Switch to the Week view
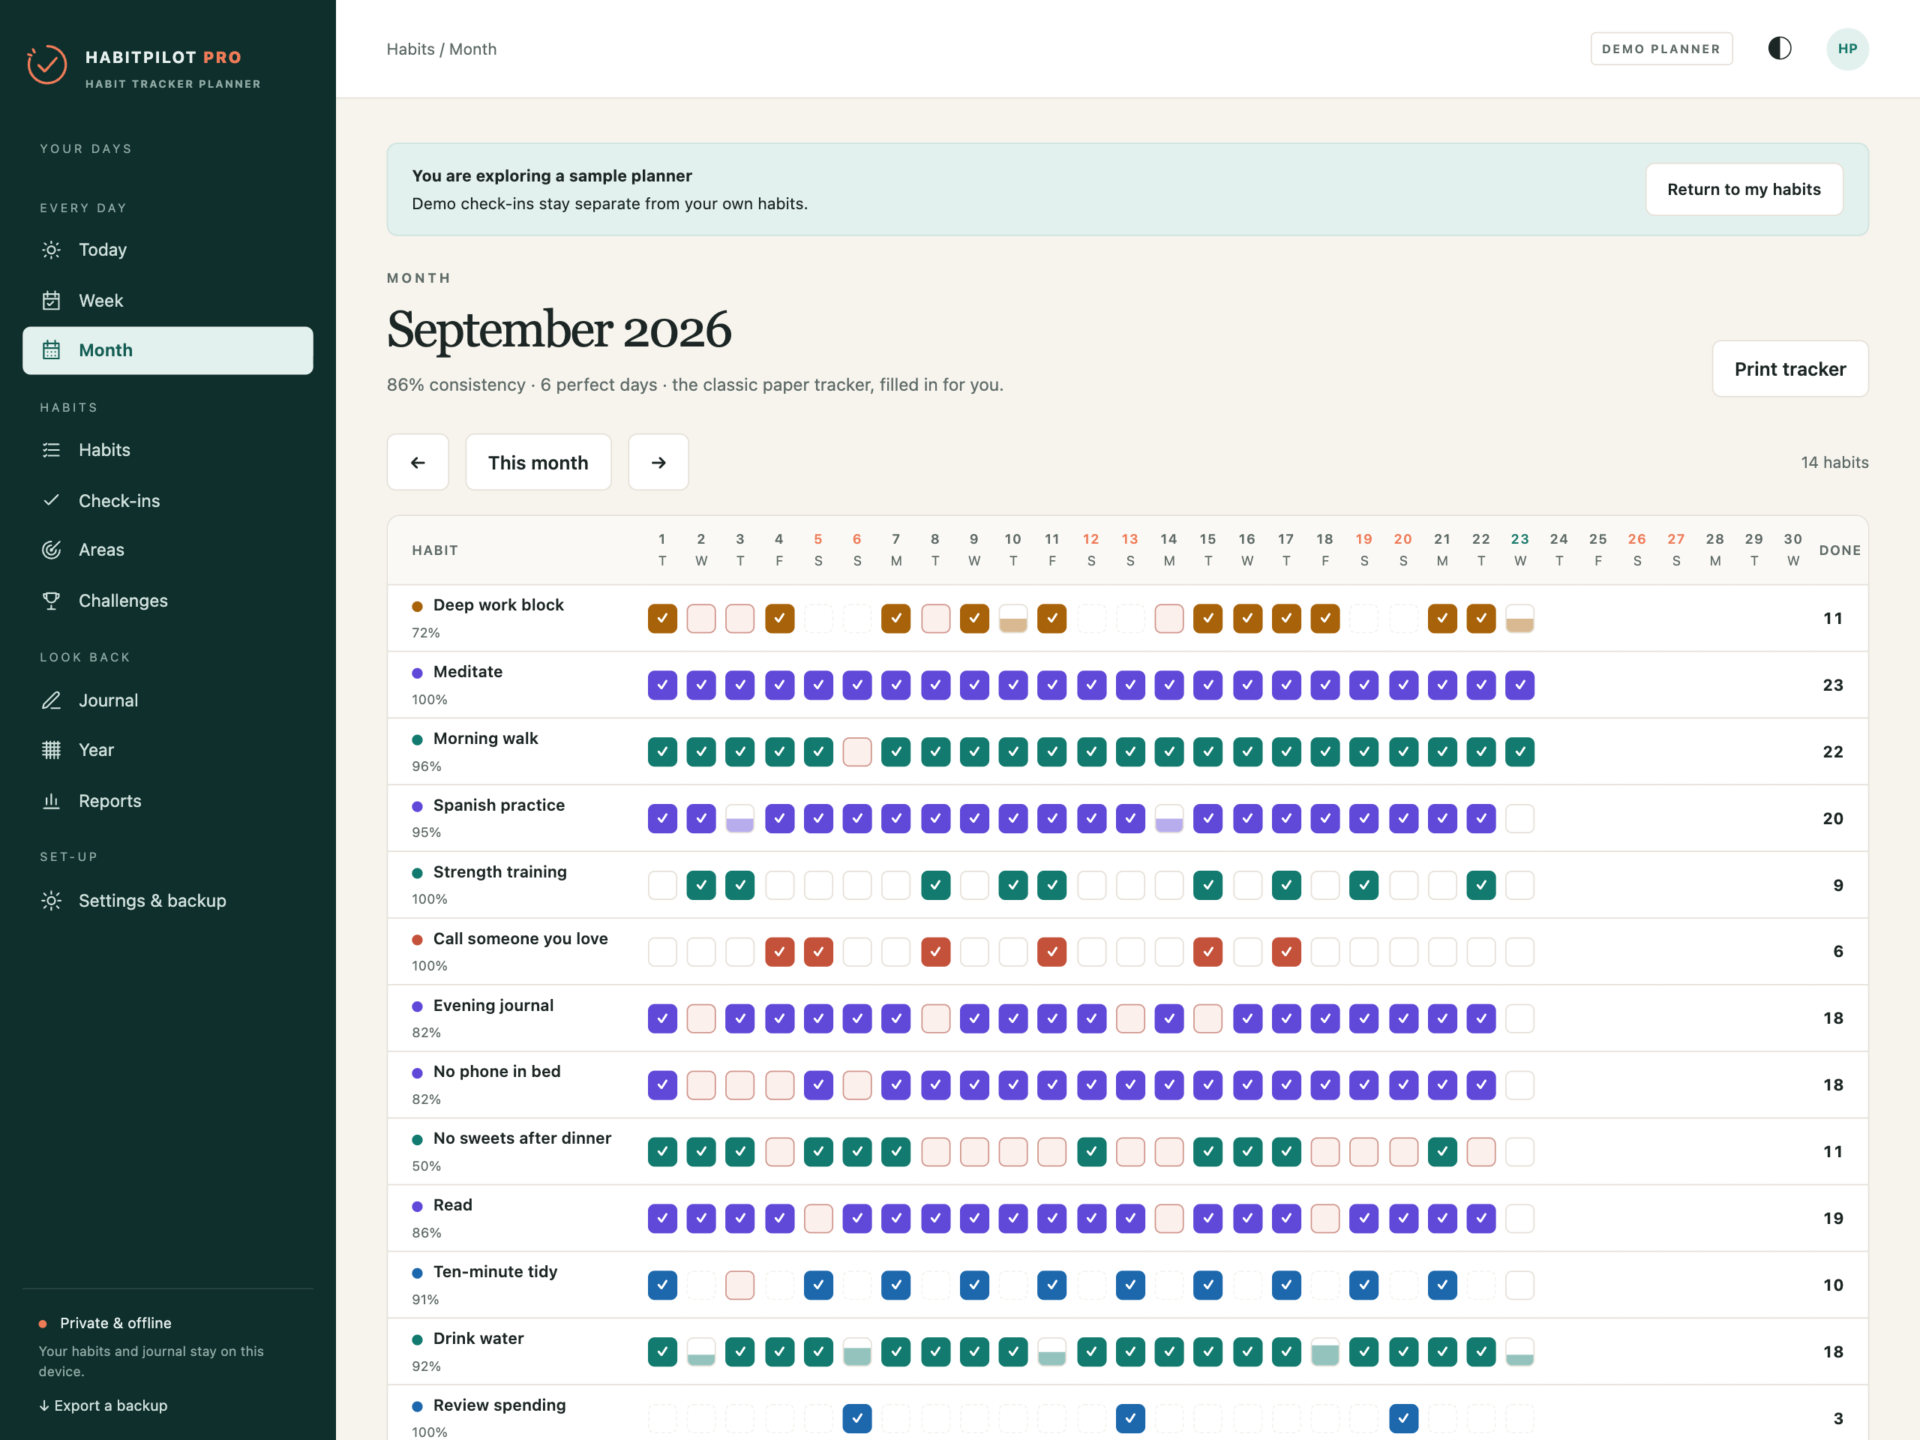 pos(168,300)
